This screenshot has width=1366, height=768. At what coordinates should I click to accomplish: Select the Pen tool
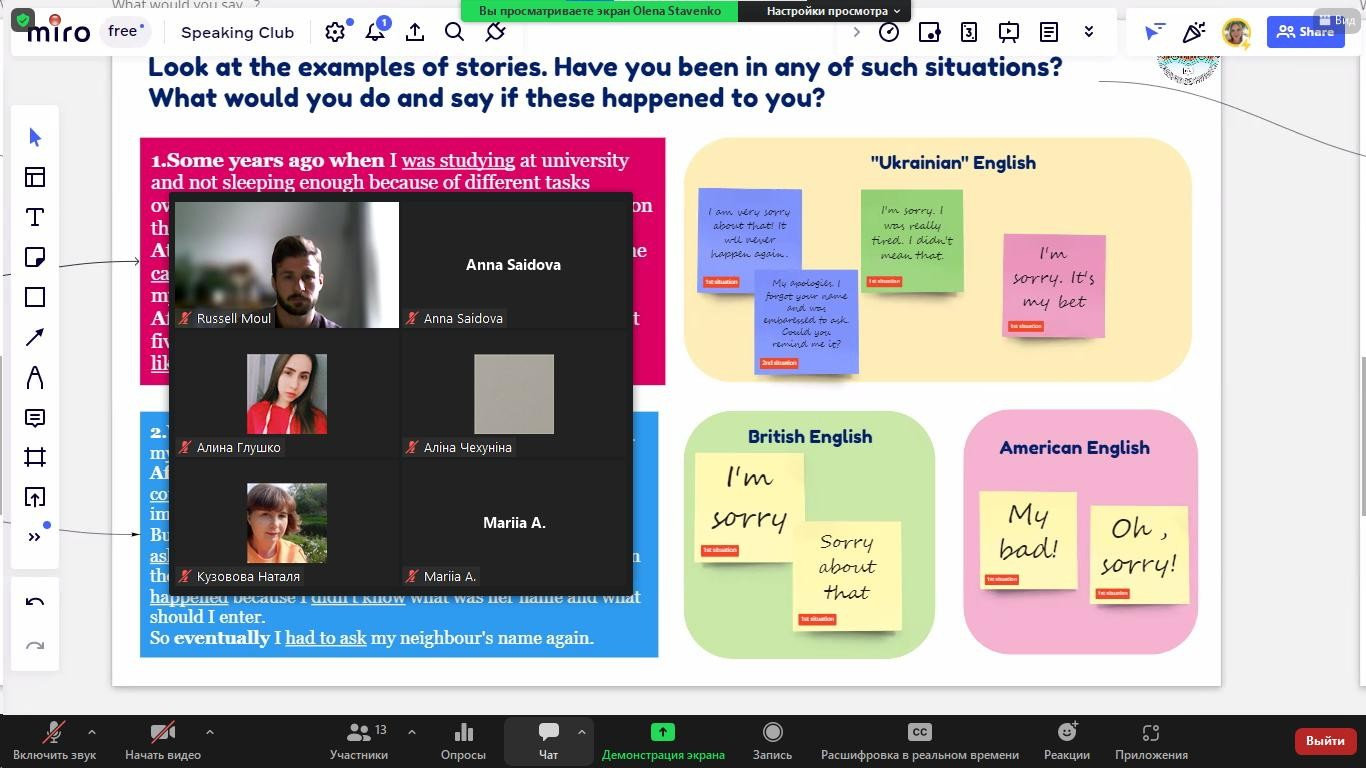tap(35, 377)
